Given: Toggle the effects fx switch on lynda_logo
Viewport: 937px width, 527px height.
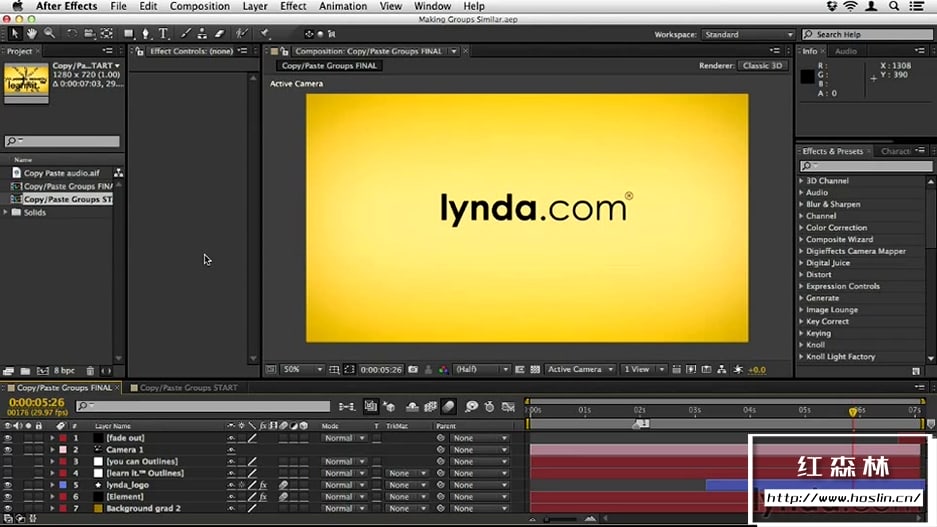Looking at the screenshot, I should click(x=263, y=485).
